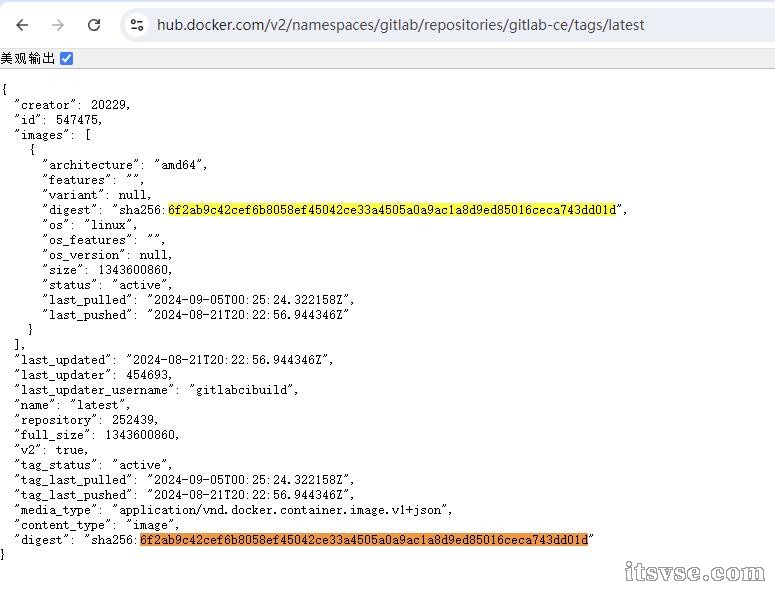Viewport: 775px width, 601px height.
Task: Click the browser forward arrow
Action: click(x=58, y=25)
